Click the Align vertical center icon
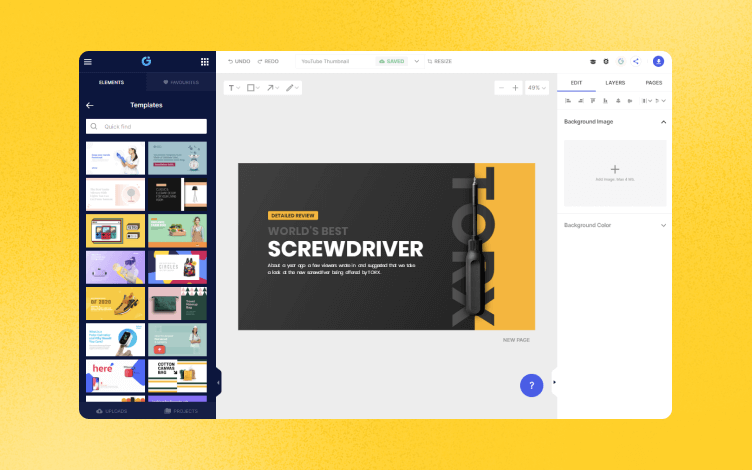The height and width of the screenshot is (470, 752). click(618, 101)
